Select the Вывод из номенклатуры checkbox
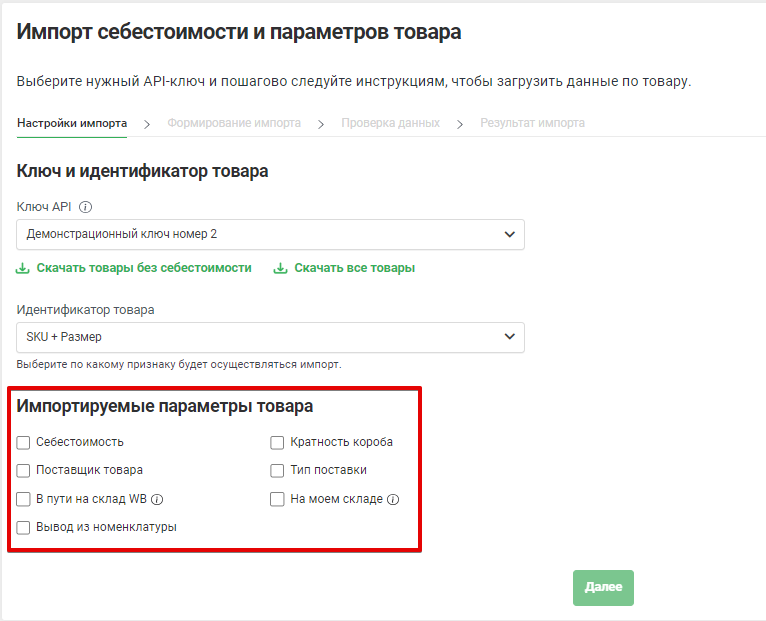The height and width of the screenshot is (621, 766). [x=24, y=527]
